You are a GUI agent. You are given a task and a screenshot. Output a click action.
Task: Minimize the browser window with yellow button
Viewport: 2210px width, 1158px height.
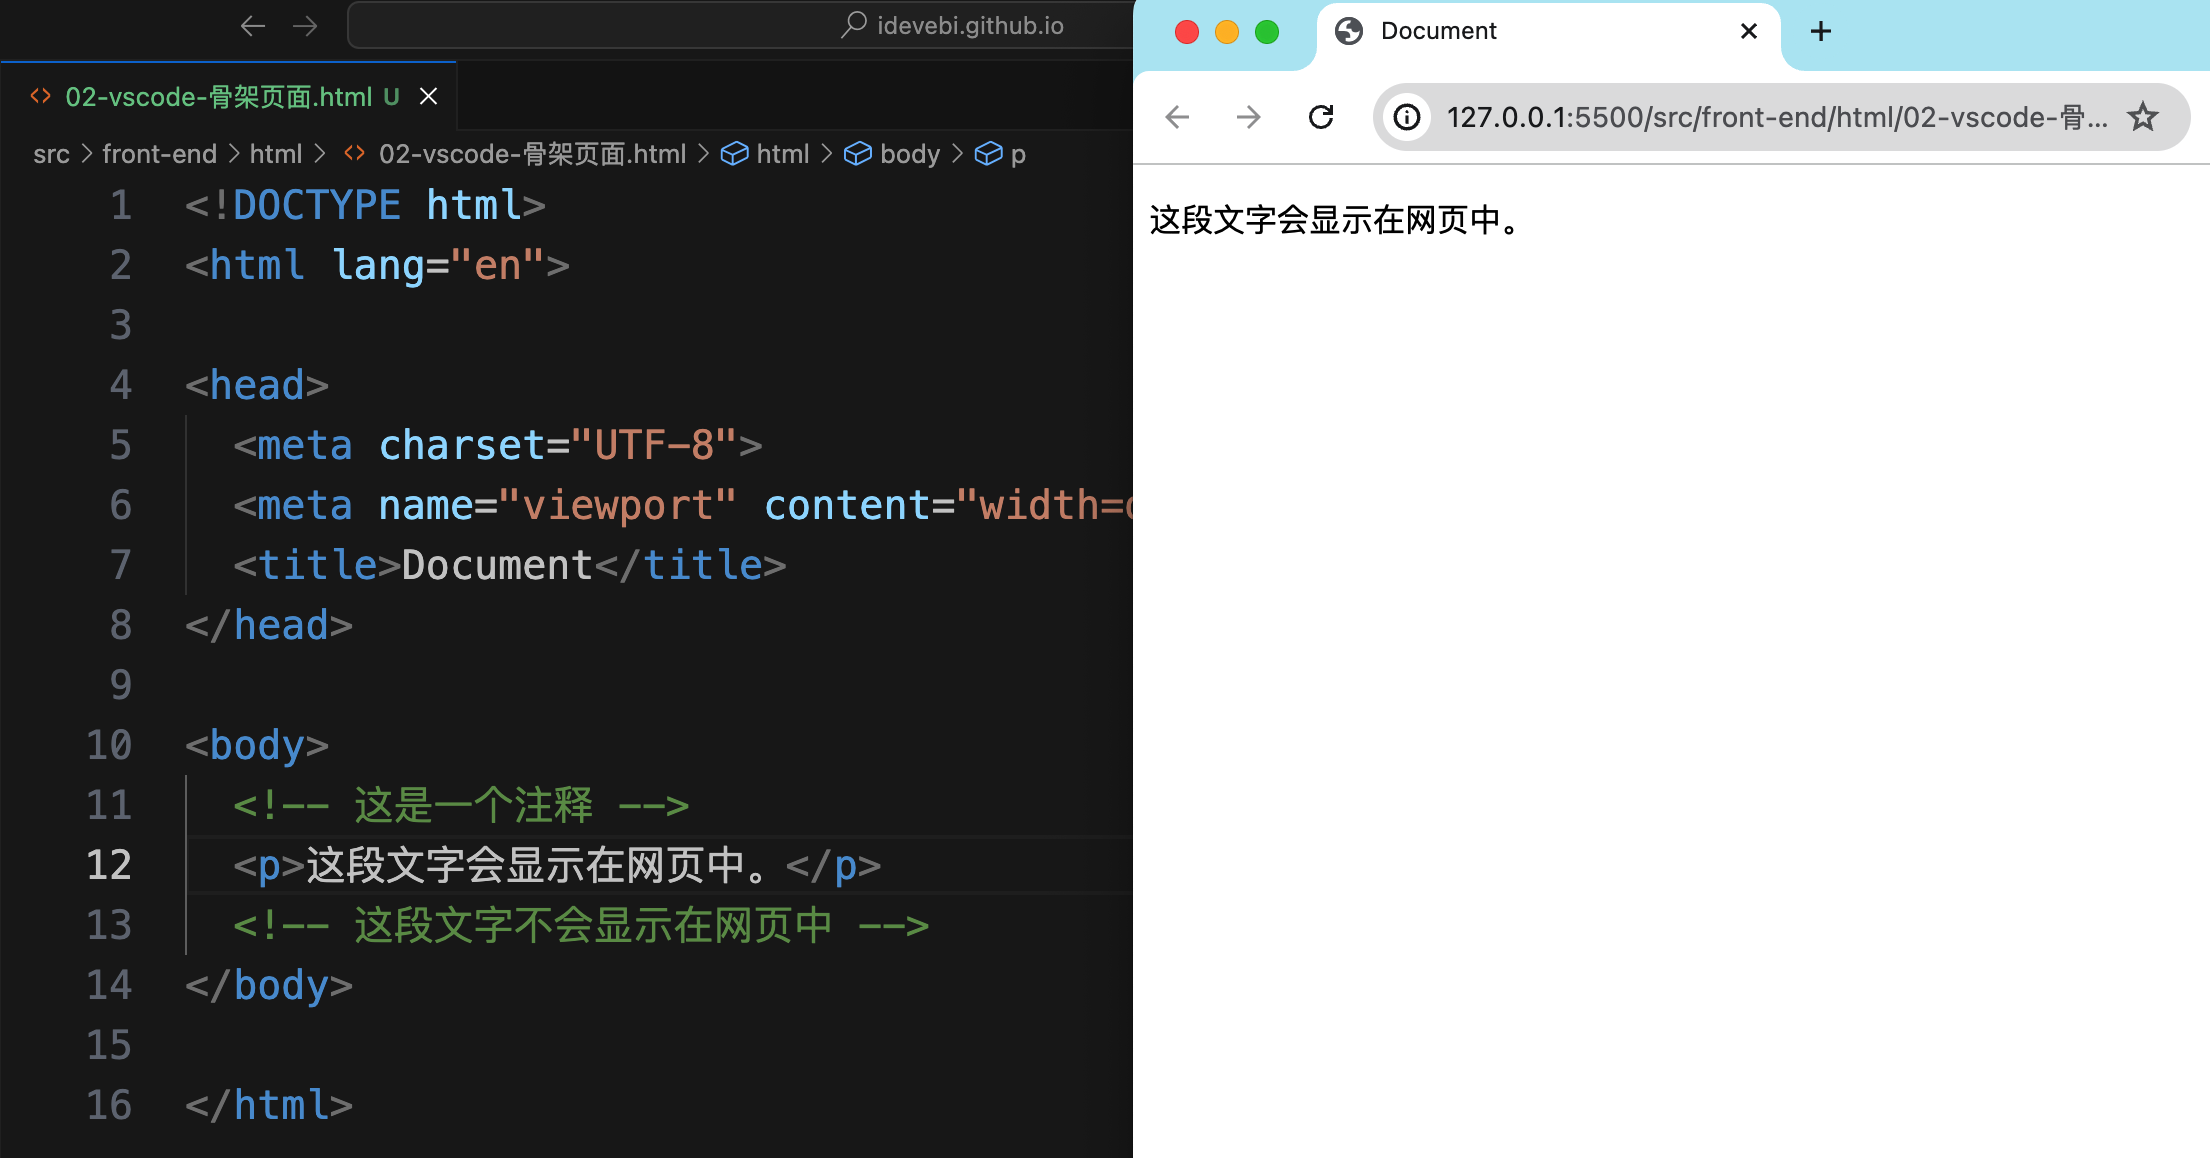click(x=1227, y=32)
